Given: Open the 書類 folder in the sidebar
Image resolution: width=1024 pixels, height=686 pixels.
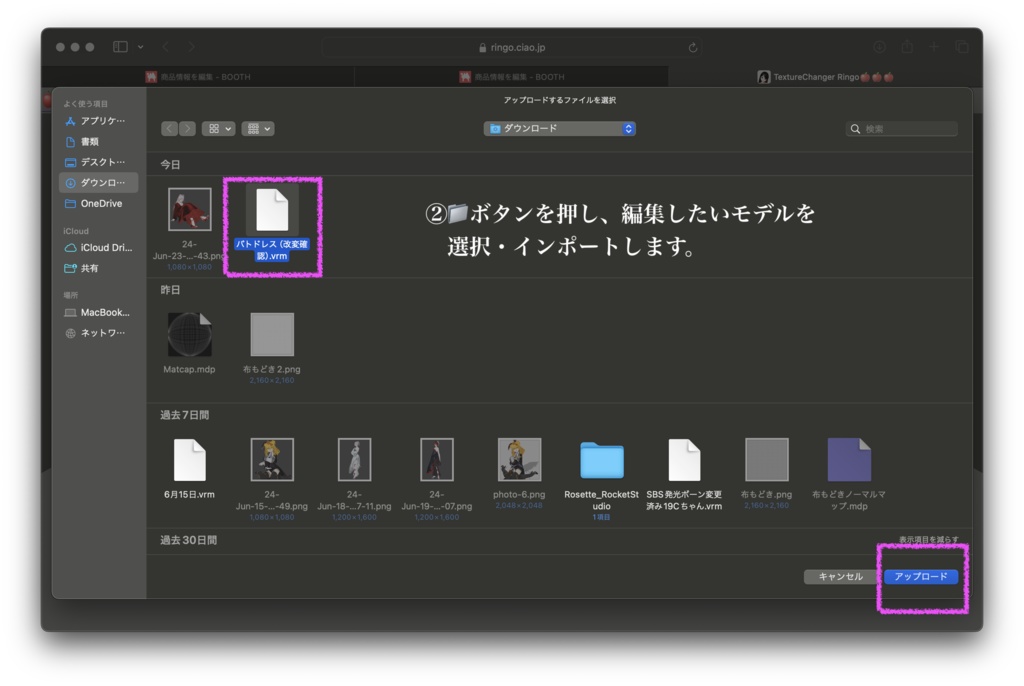Looking at the screenshot, I should click(90, 142).
